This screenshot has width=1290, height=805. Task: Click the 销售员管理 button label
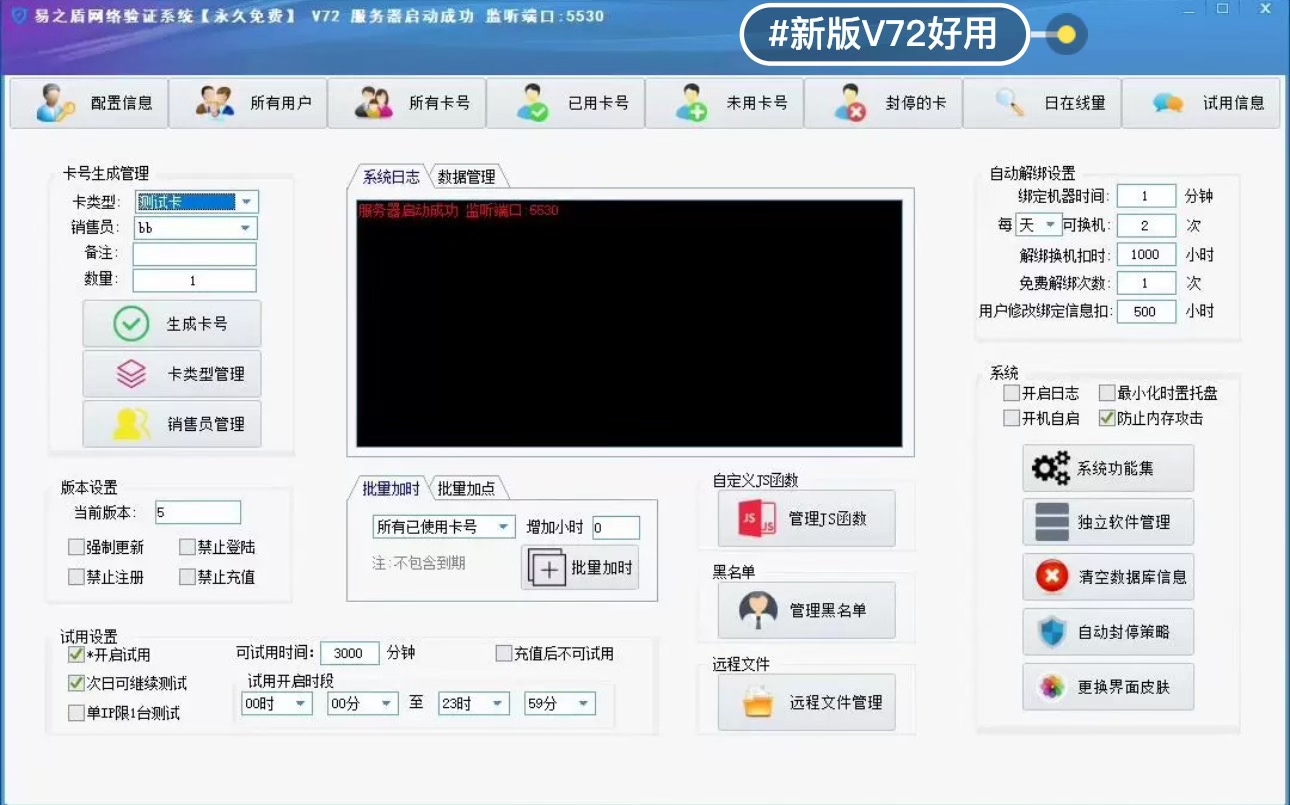(x=206, y=424)
